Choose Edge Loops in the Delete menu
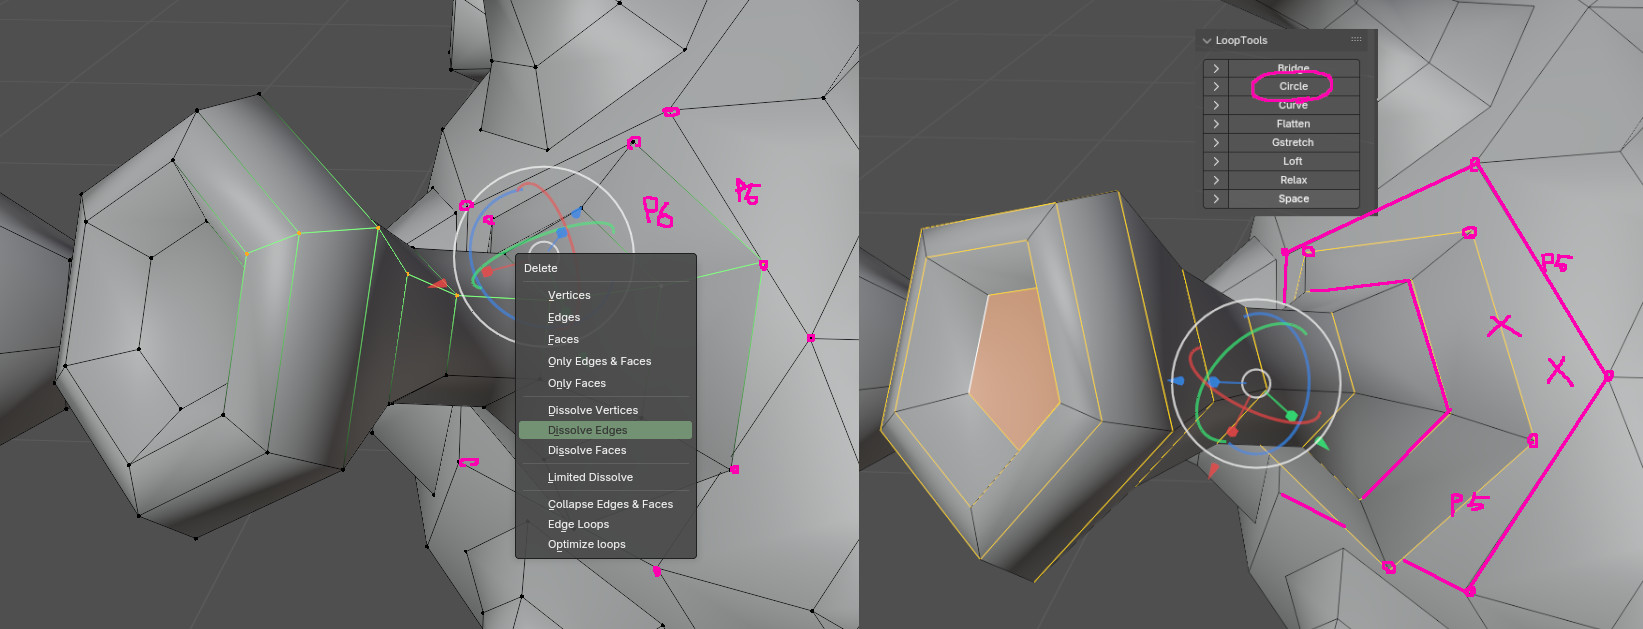The height and width of the screenshot is (629, 1643). tap(605, 524)
